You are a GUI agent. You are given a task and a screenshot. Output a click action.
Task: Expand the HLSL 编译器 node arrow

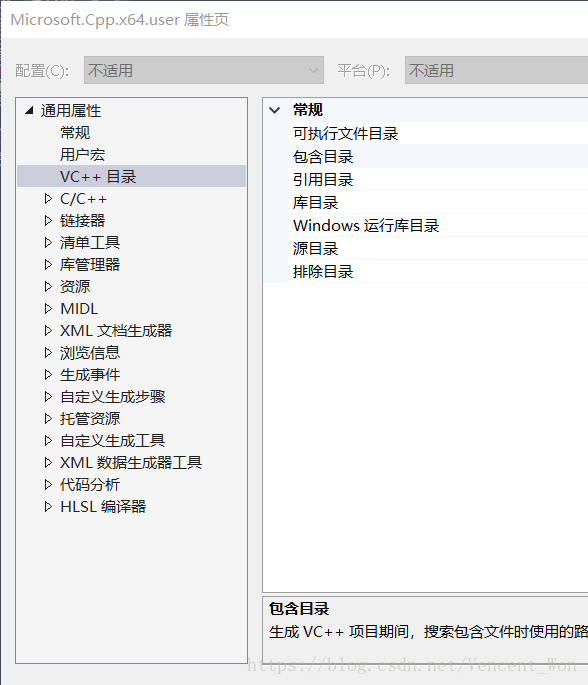(x=48, y=506)
